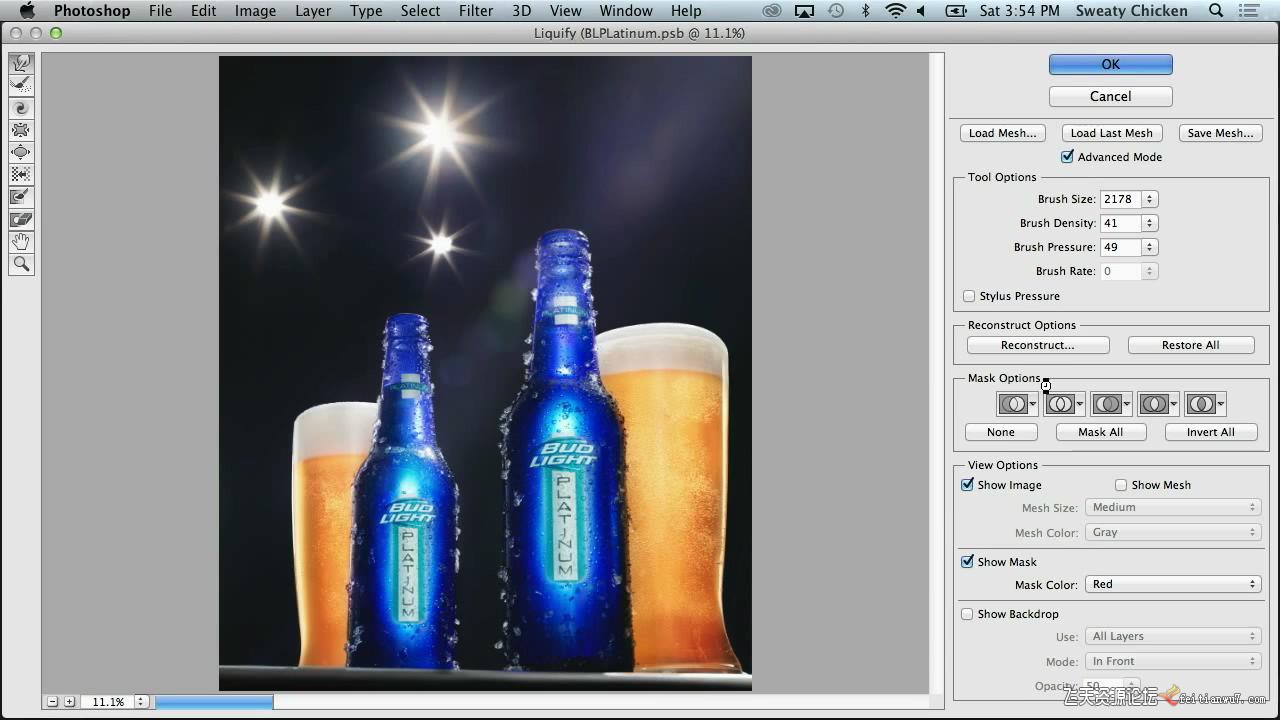Click the Load Mesh button
The width and height of the screenshot is (1280, 720).
coord(1002,133)
